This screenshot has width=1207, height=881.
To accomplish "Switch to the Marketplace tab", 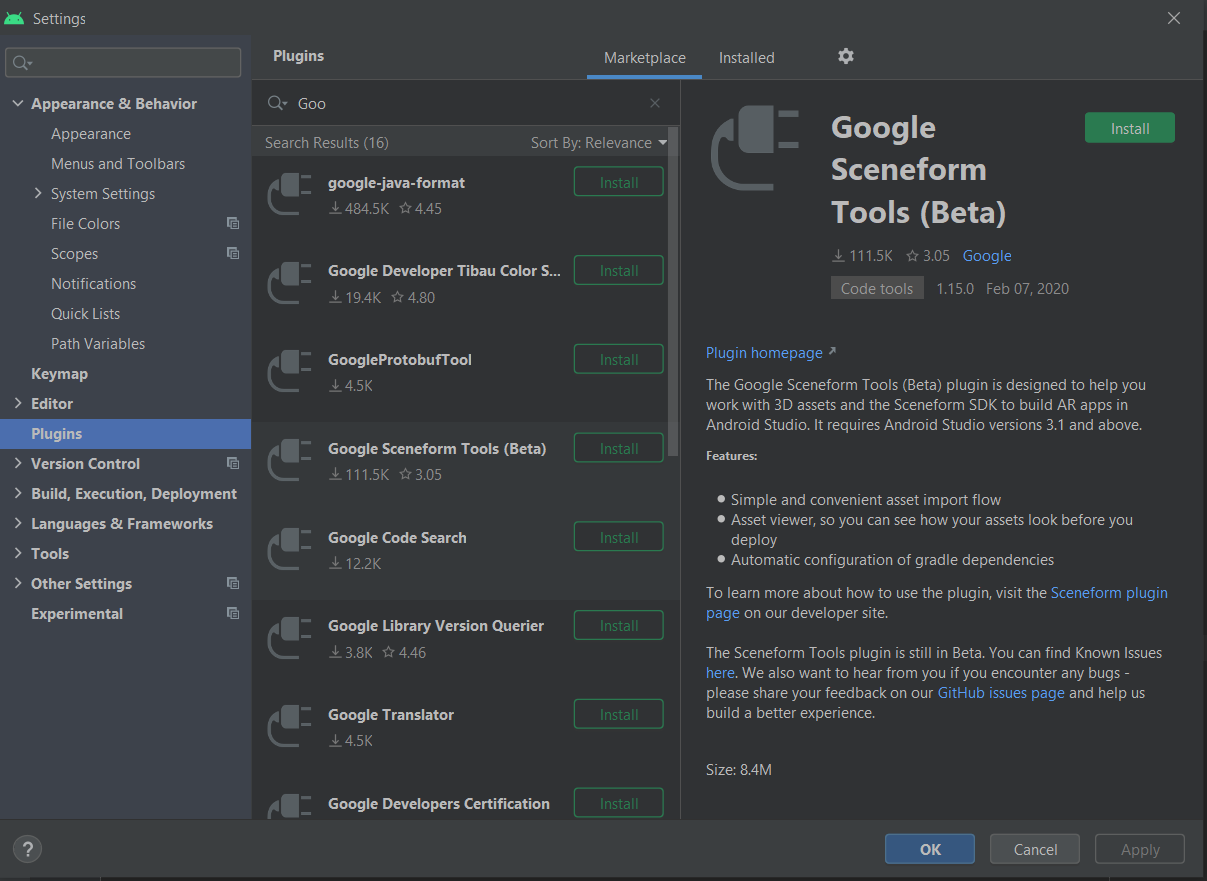I will click(x=645, y=58).
